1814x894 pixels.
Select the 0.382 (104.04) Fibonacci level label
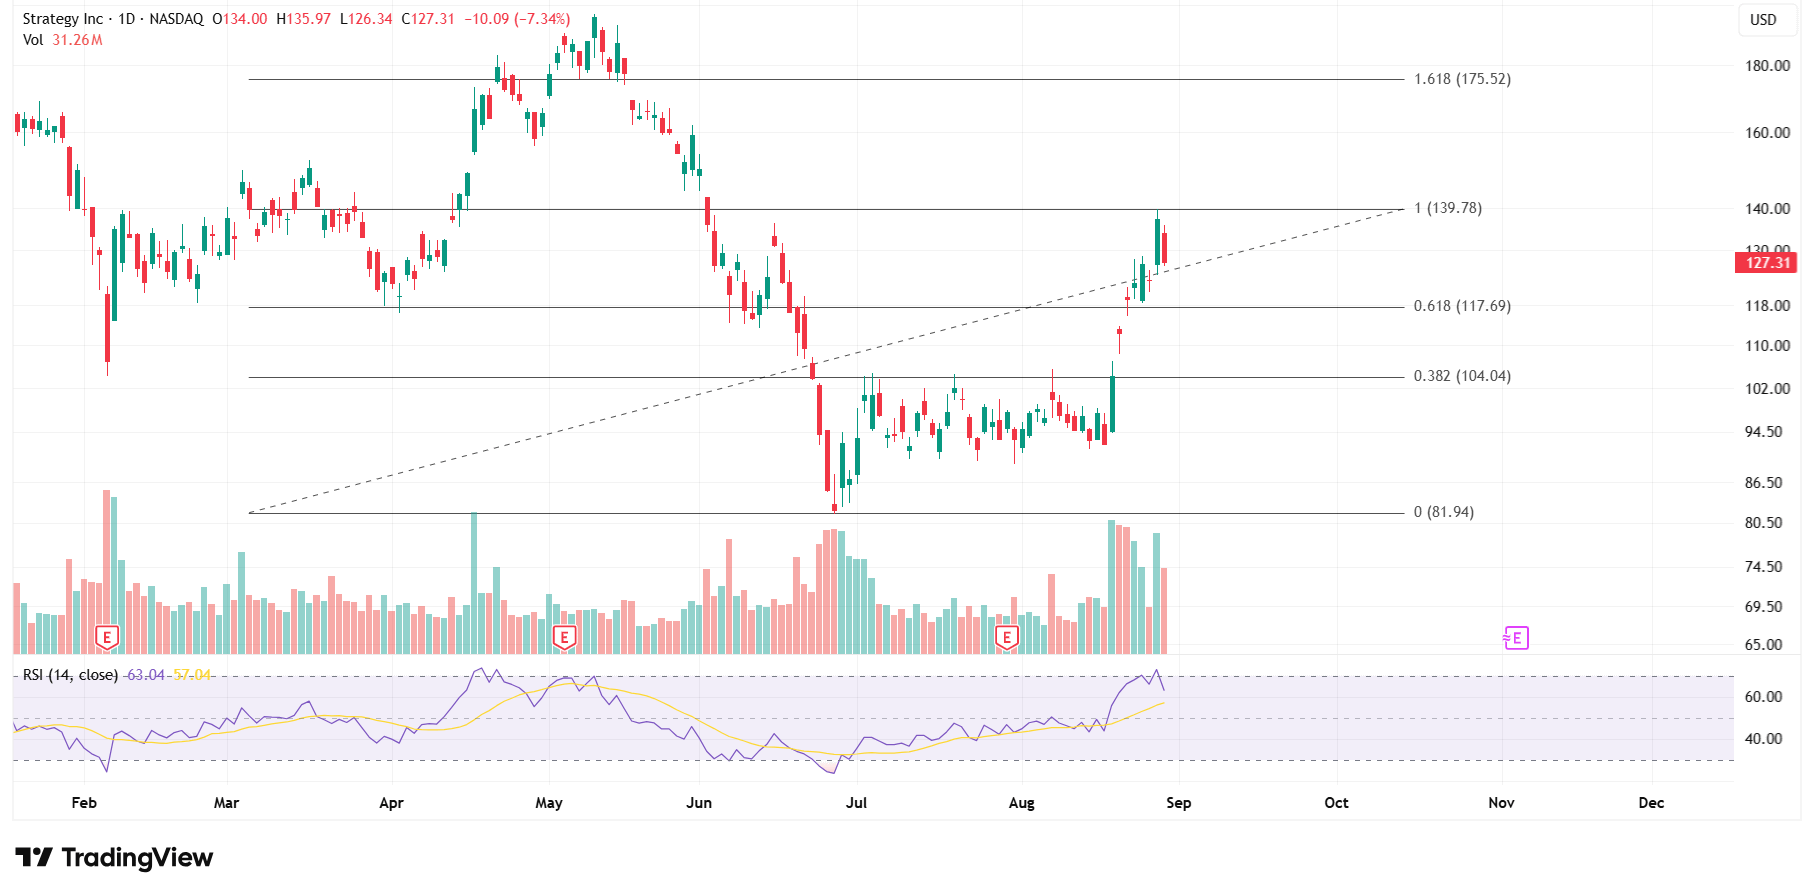pos(1462,376)
